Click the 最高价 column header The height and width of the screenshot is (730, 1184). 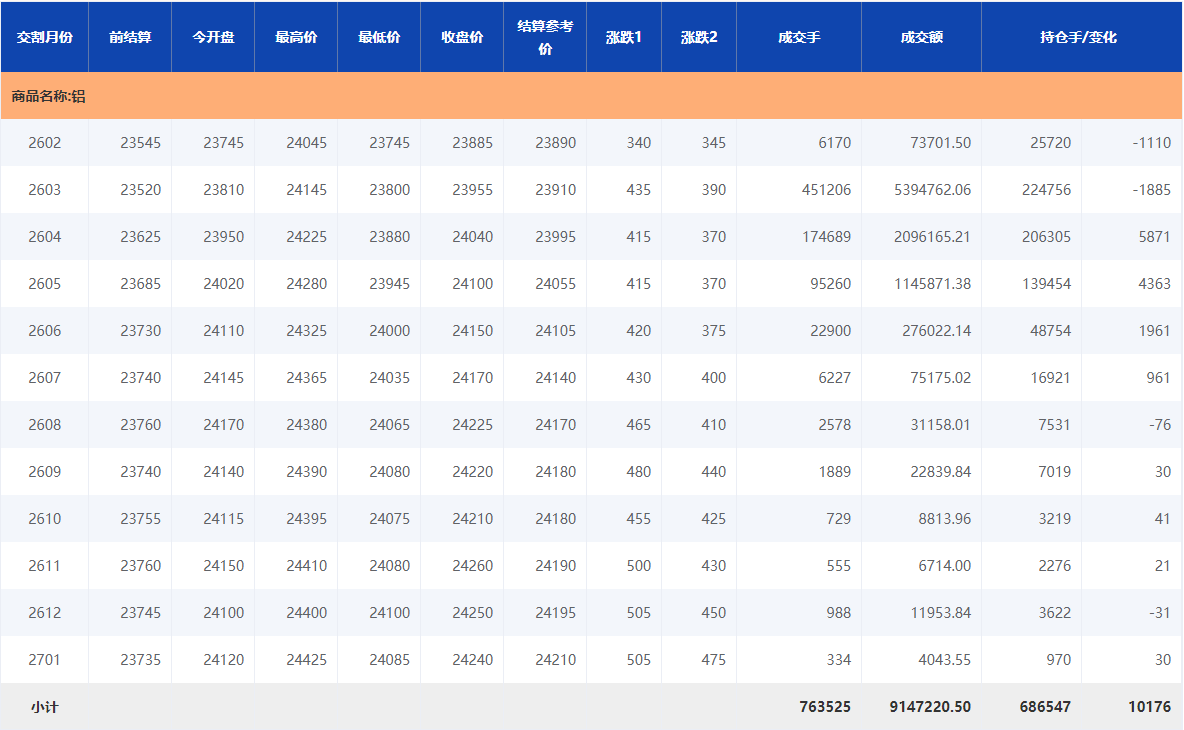pyautogui.click(x=296, y=37)
